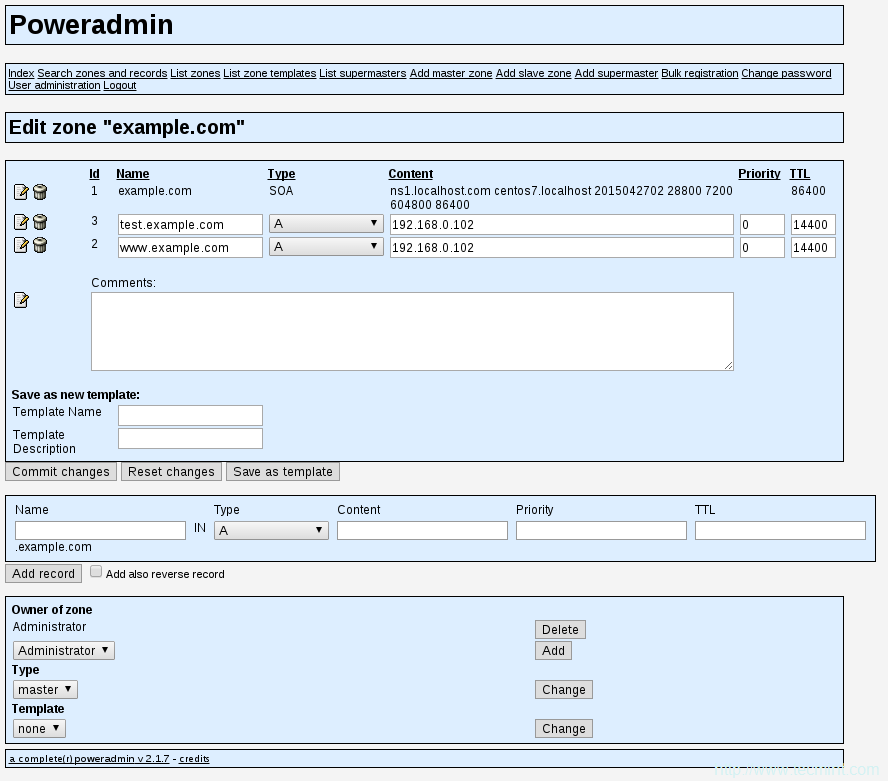The image size is (888, 781).
Task: Open the credits link at the bottom
Action: (195, 758)
